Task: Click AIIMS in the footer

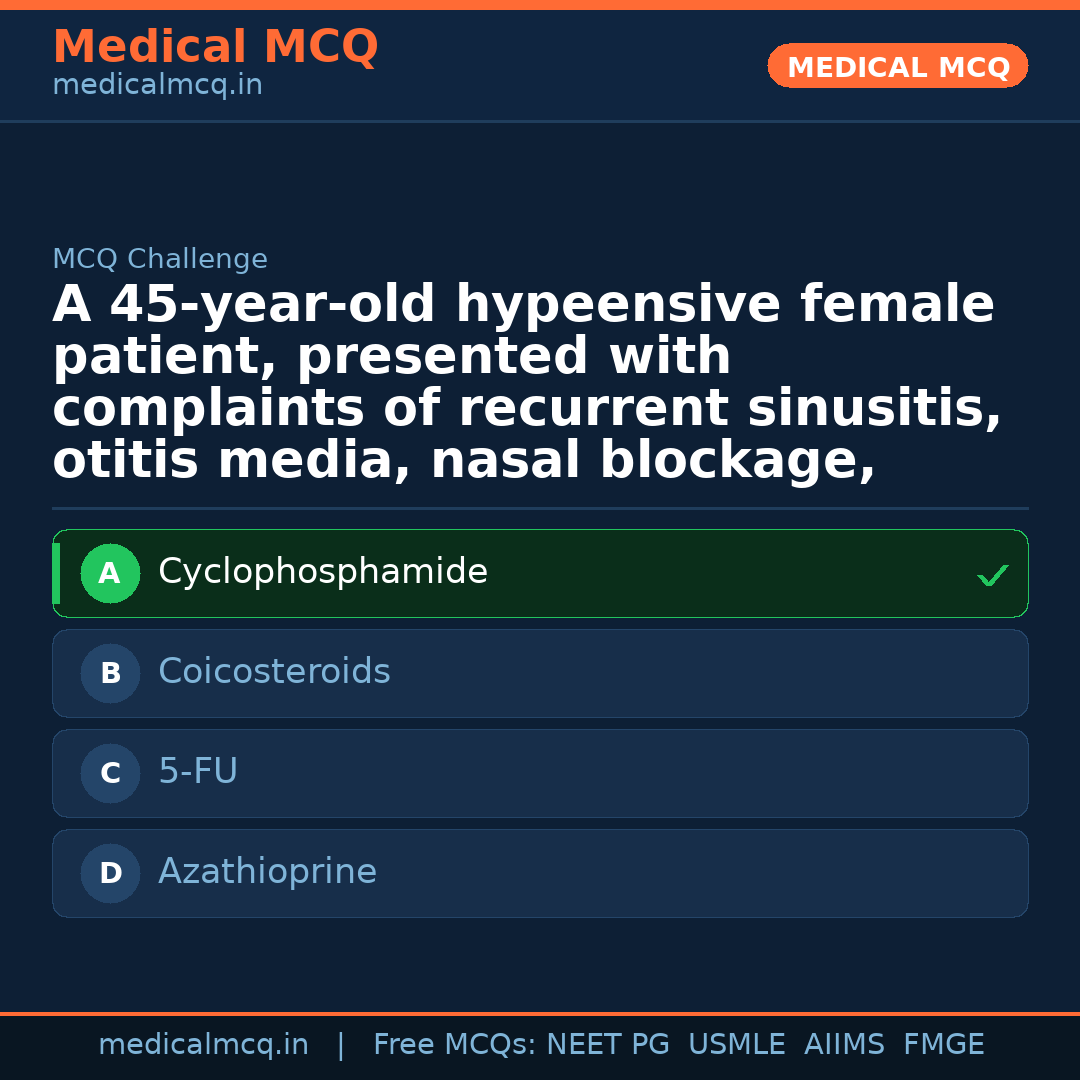Action: pyautogui.click(x=844, y=1045)
